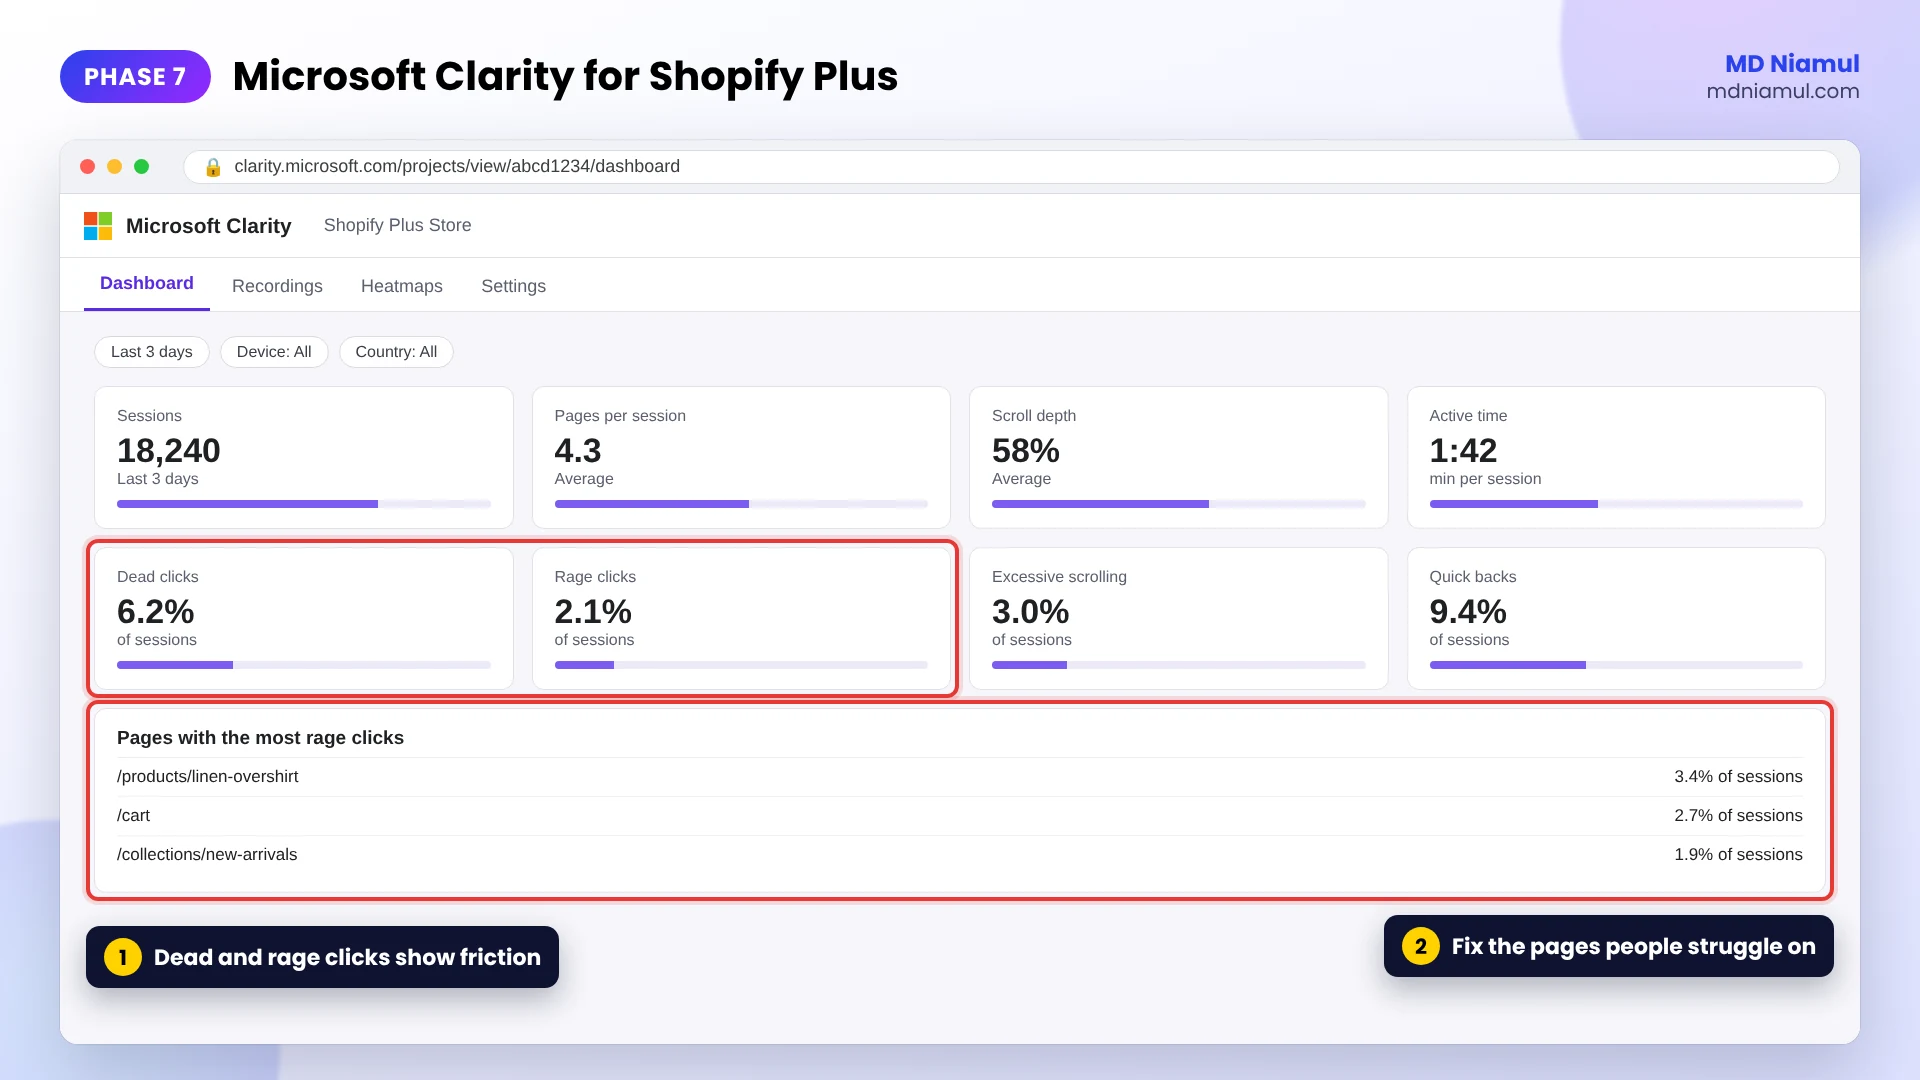The width and height of the screenshot is (1920, 1080).
Task: Switch to the Recordings tab
Action: point(277,286)
